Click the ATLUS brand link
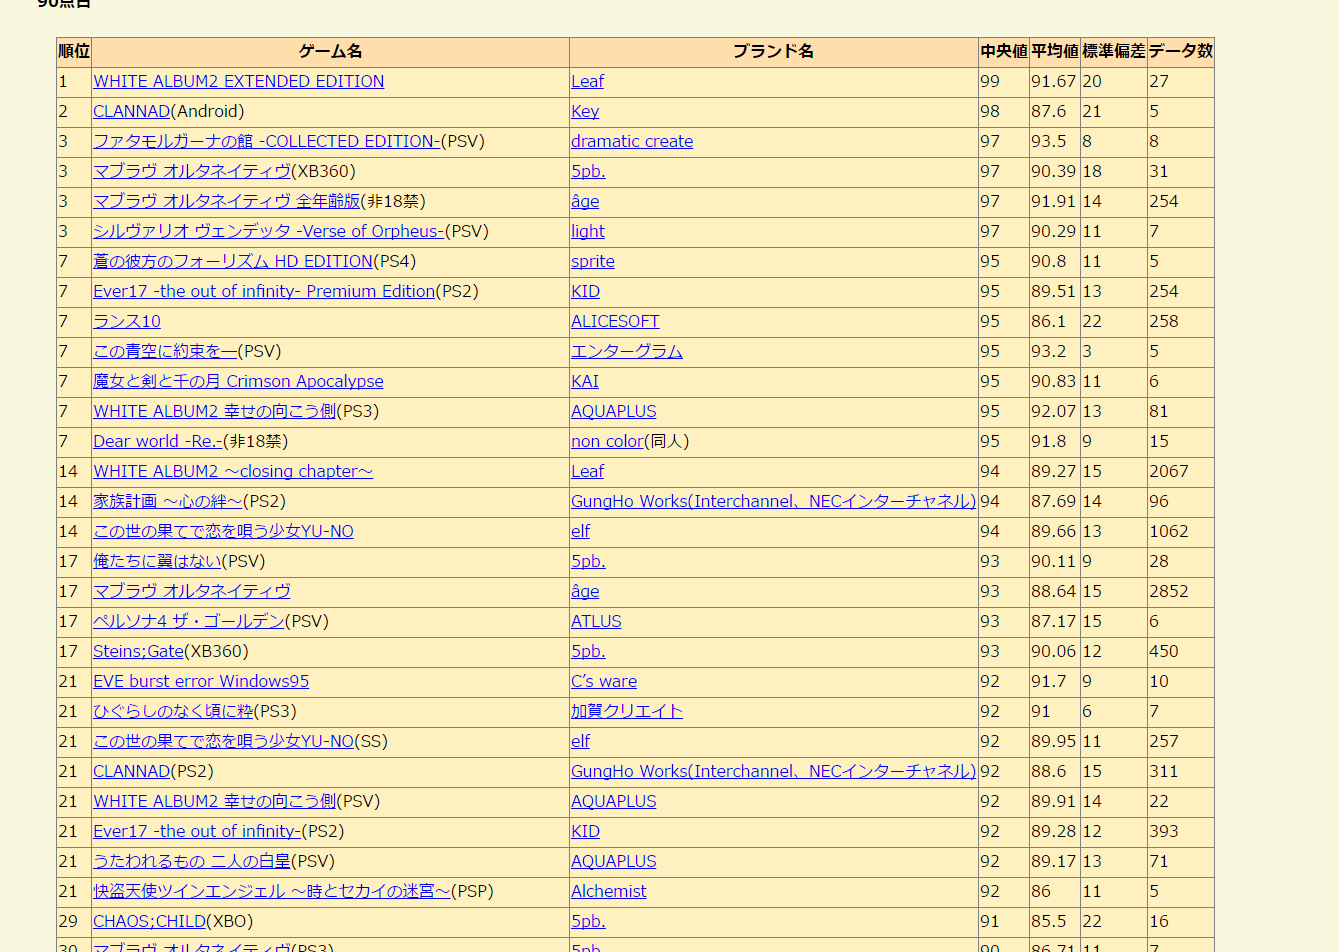The height and width of the screenshot is (952, 1339). pyautogui.click(x=595, y=622)
